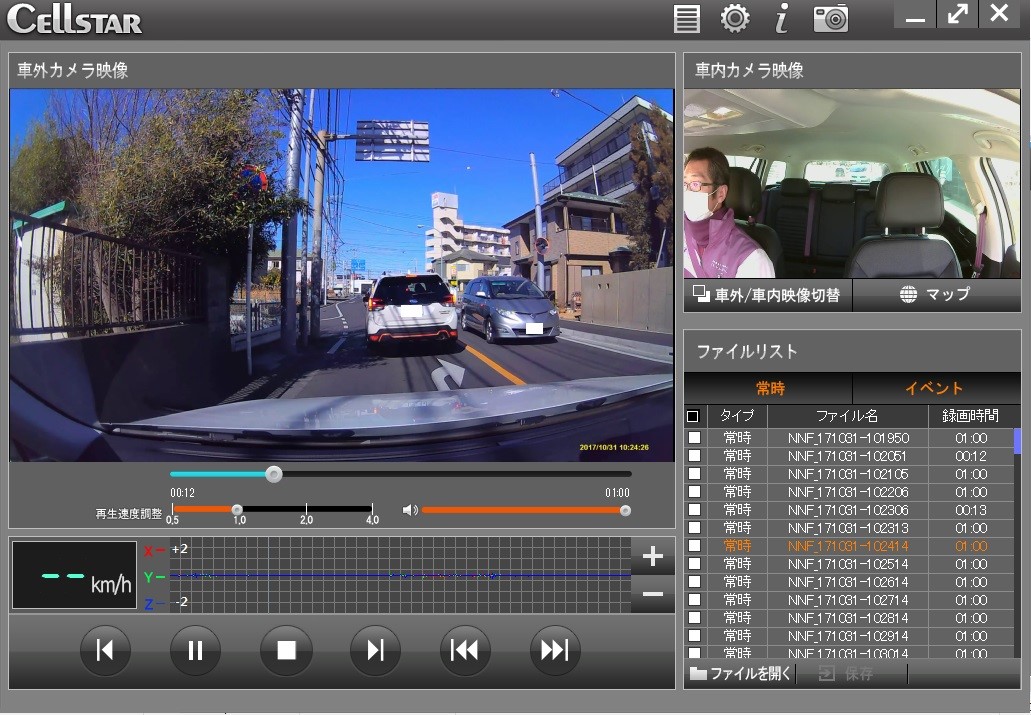Step forward to next frame
1031x715 pixels.
click(x=375, y=650)
